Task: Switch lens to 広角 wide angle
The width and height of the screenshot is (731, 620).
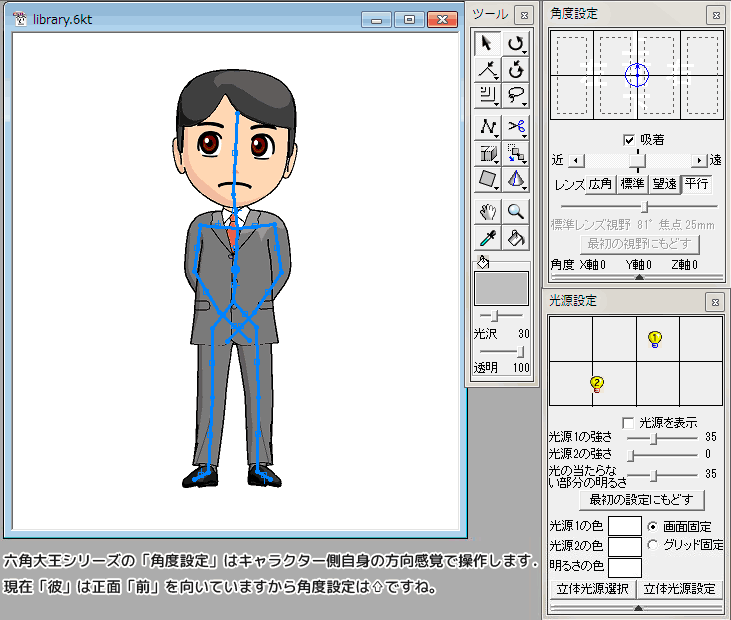Action: click(x=600, y=184)
